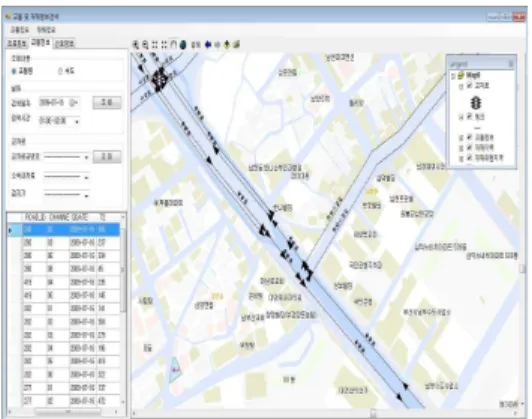
Task: Toggle the first legend layer checkbox
Action: [470, 85]
